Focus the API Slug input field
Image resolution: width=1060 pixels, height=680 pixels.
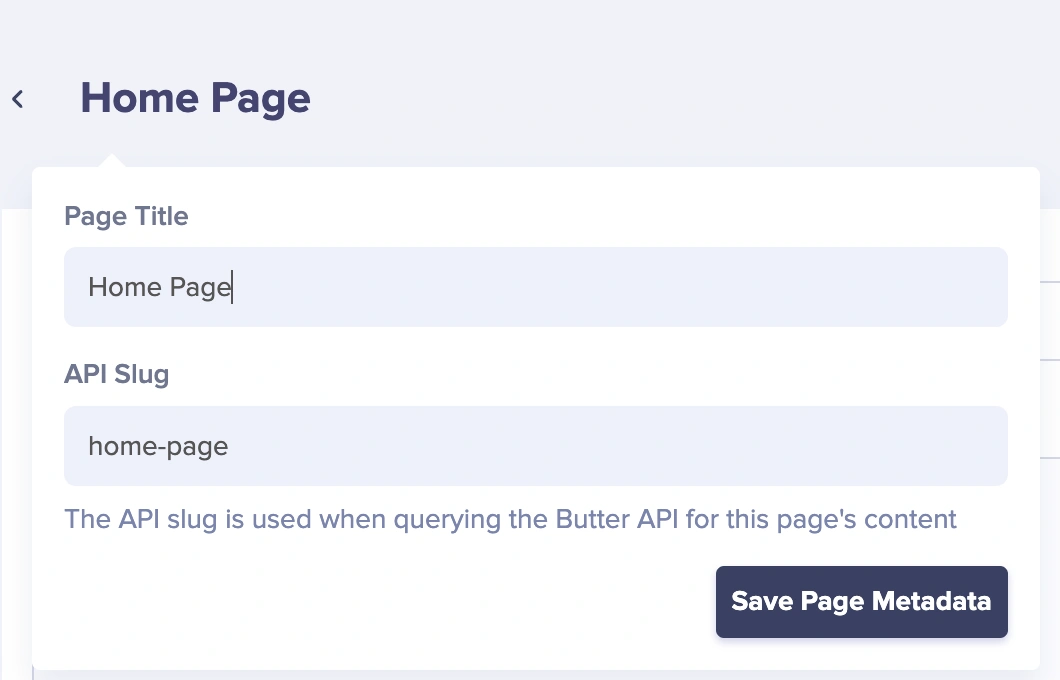coord(535,446)
